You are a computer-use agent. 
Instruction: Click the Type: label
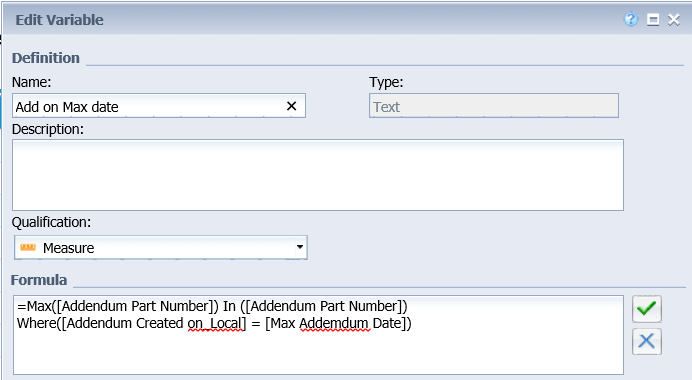coord(386,82)
